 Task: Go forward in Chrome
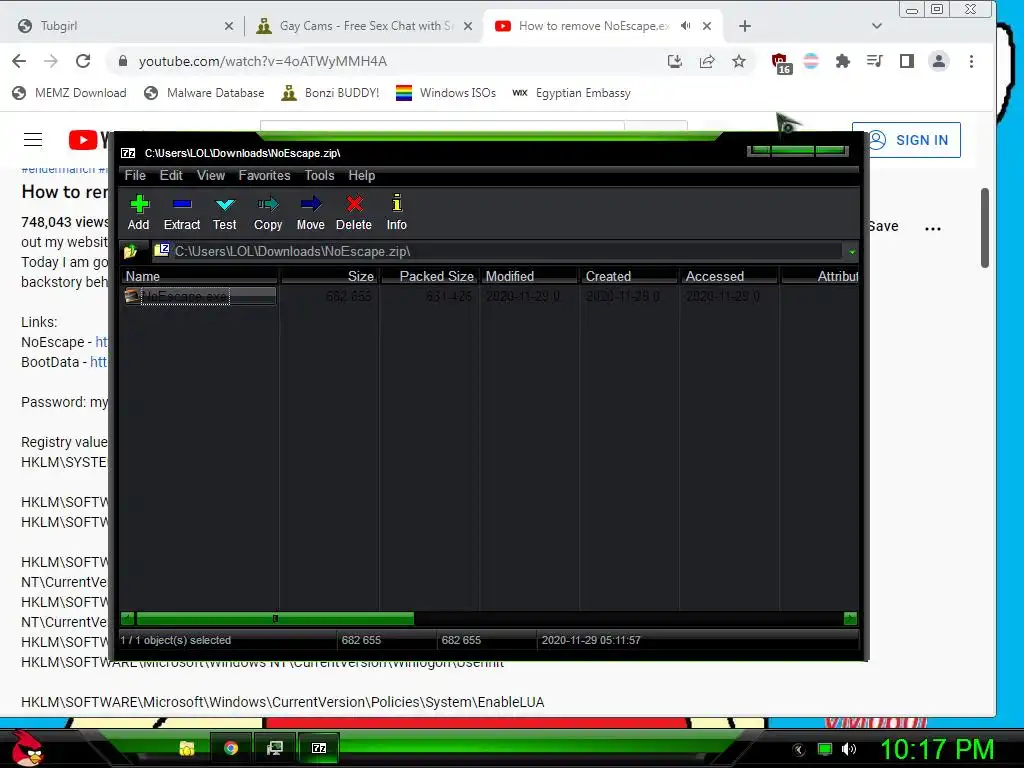point(51,61)
